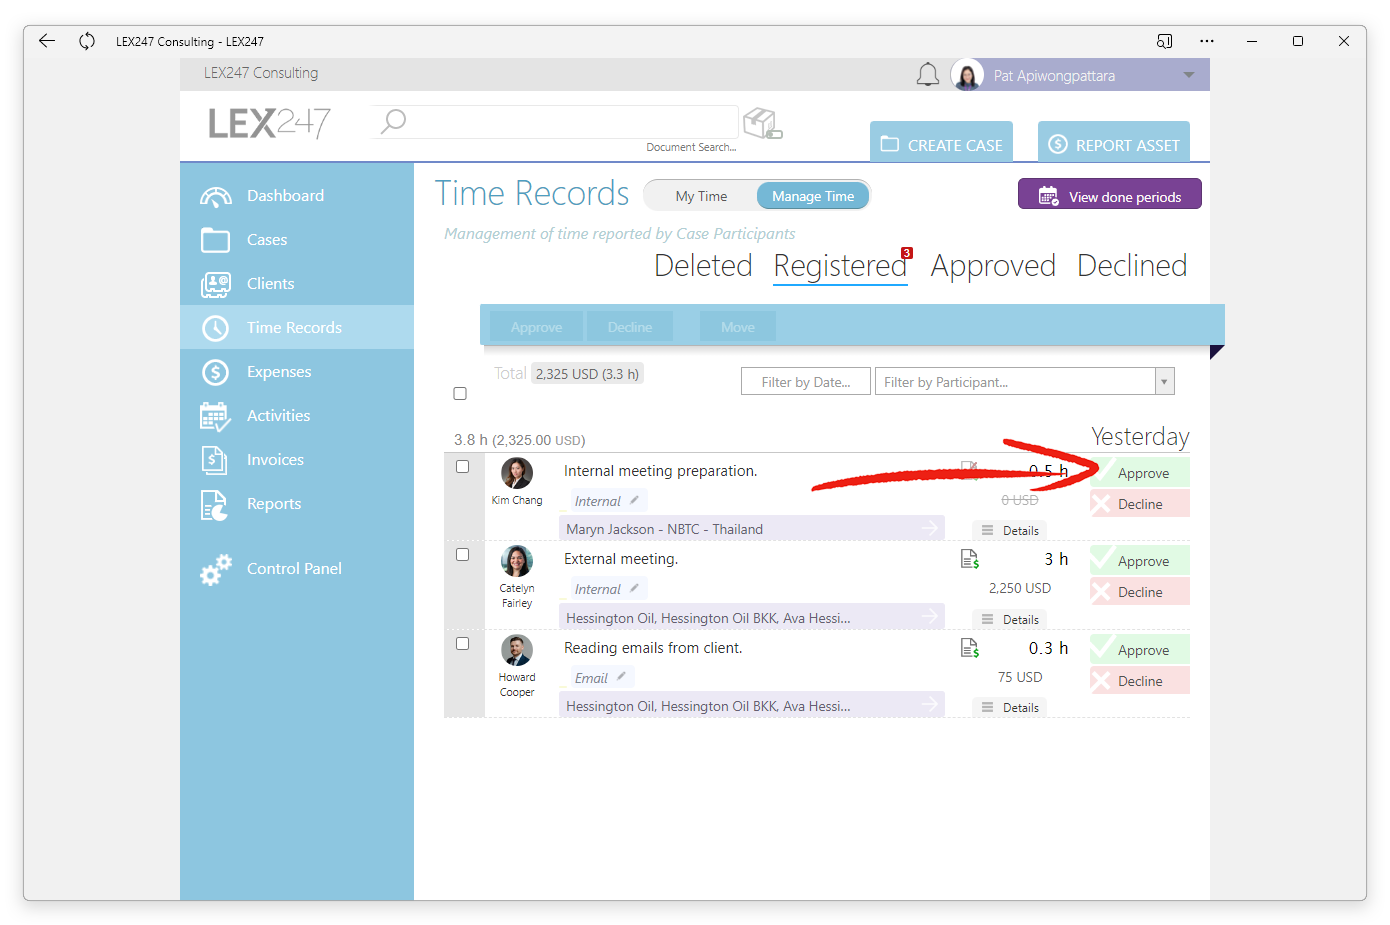The height and width of the screenshot is (925, 1390).
Task: Click the bulk Move toolbar button
Action: click(738, 327)
